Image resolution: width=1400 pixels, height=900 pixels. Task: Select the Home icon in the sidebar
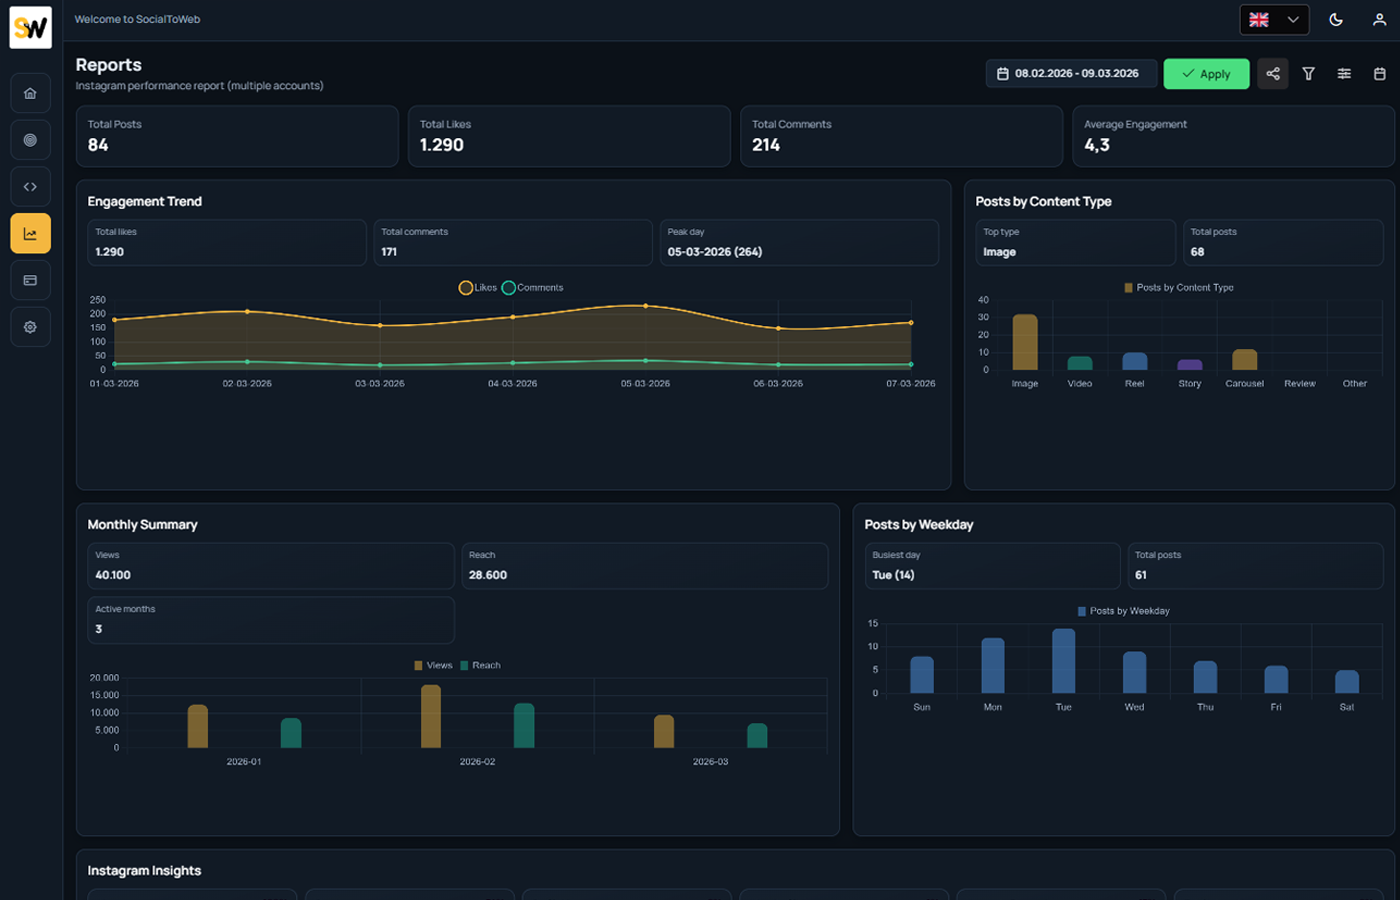click(30, 92)
